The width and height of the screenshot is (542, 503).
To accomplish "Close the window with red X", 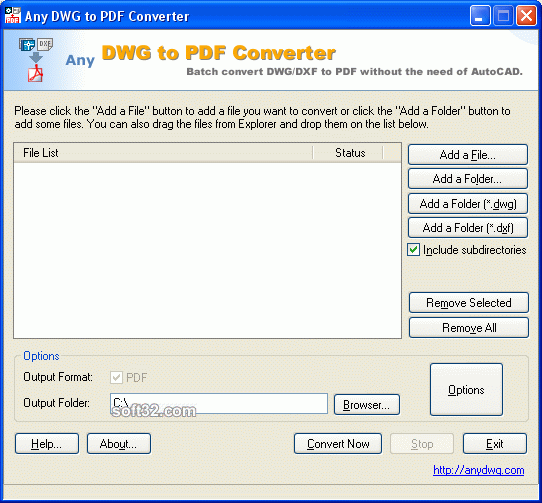I will tap(526, 16).
